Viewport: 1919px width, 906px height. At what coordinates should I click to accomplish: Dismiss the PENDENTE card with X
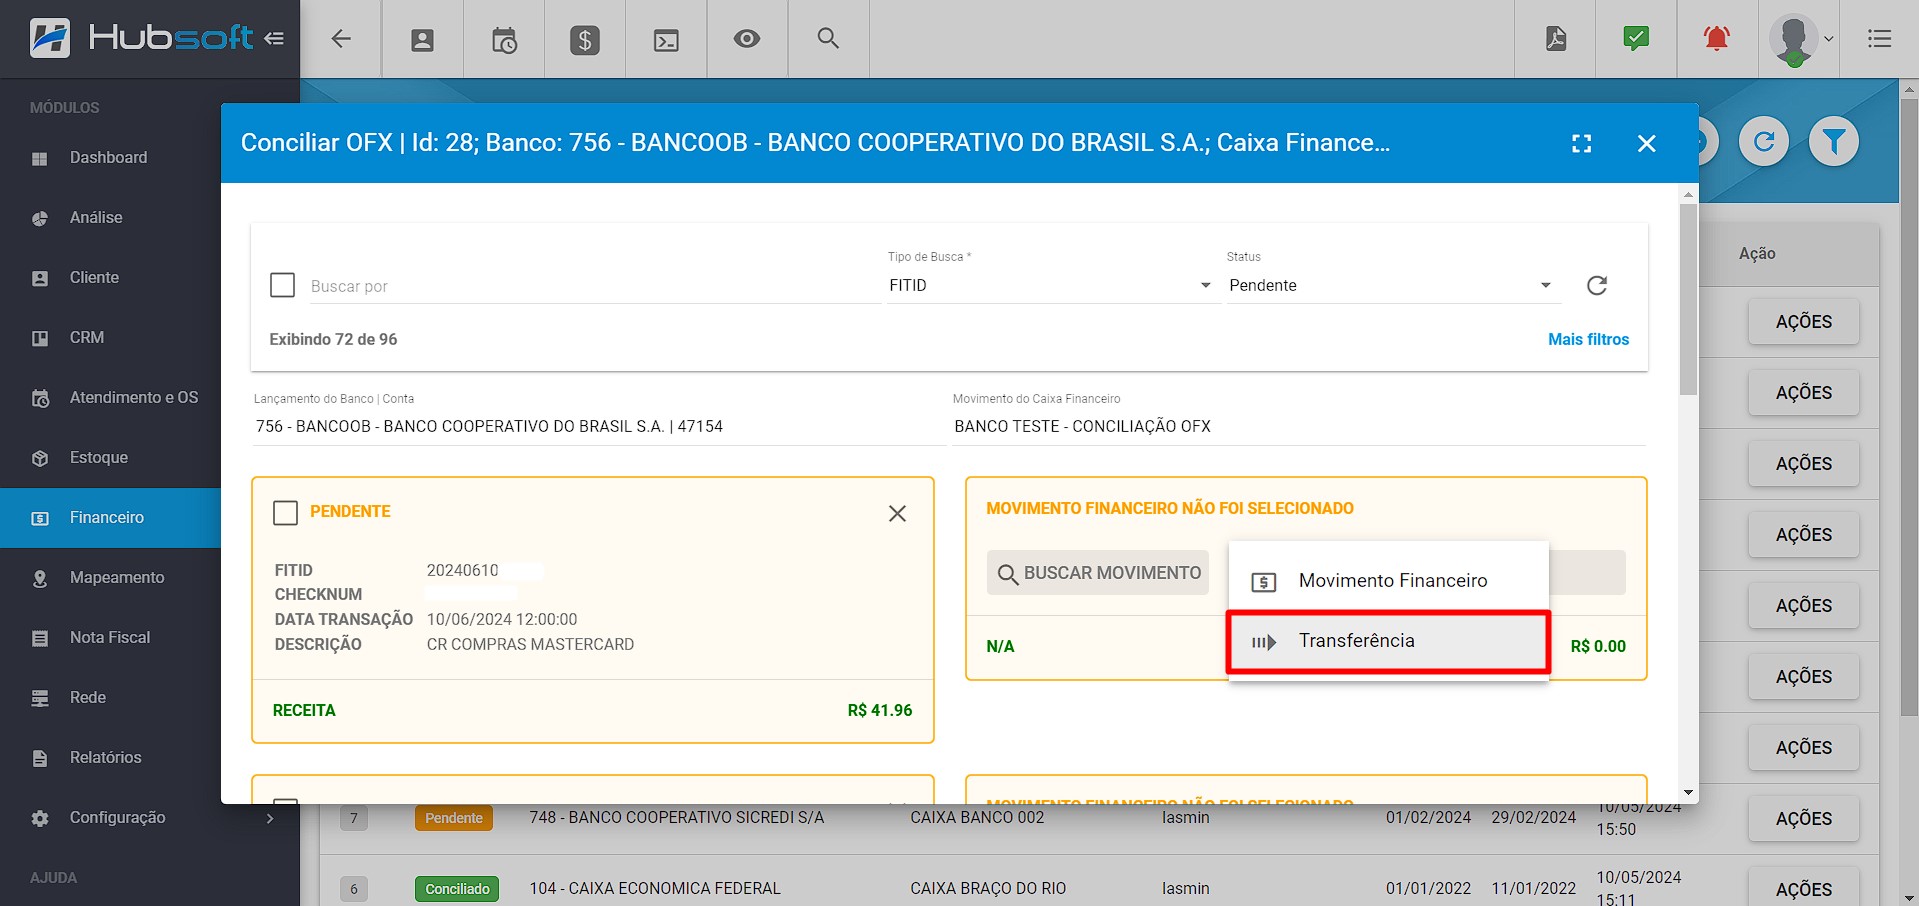(897, 513)
